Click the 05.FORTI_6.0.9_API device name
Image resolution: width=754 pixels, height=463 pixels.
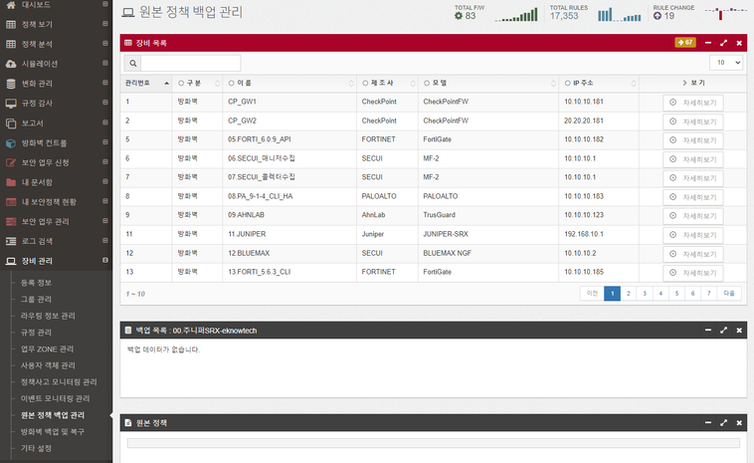click(259, 139)
